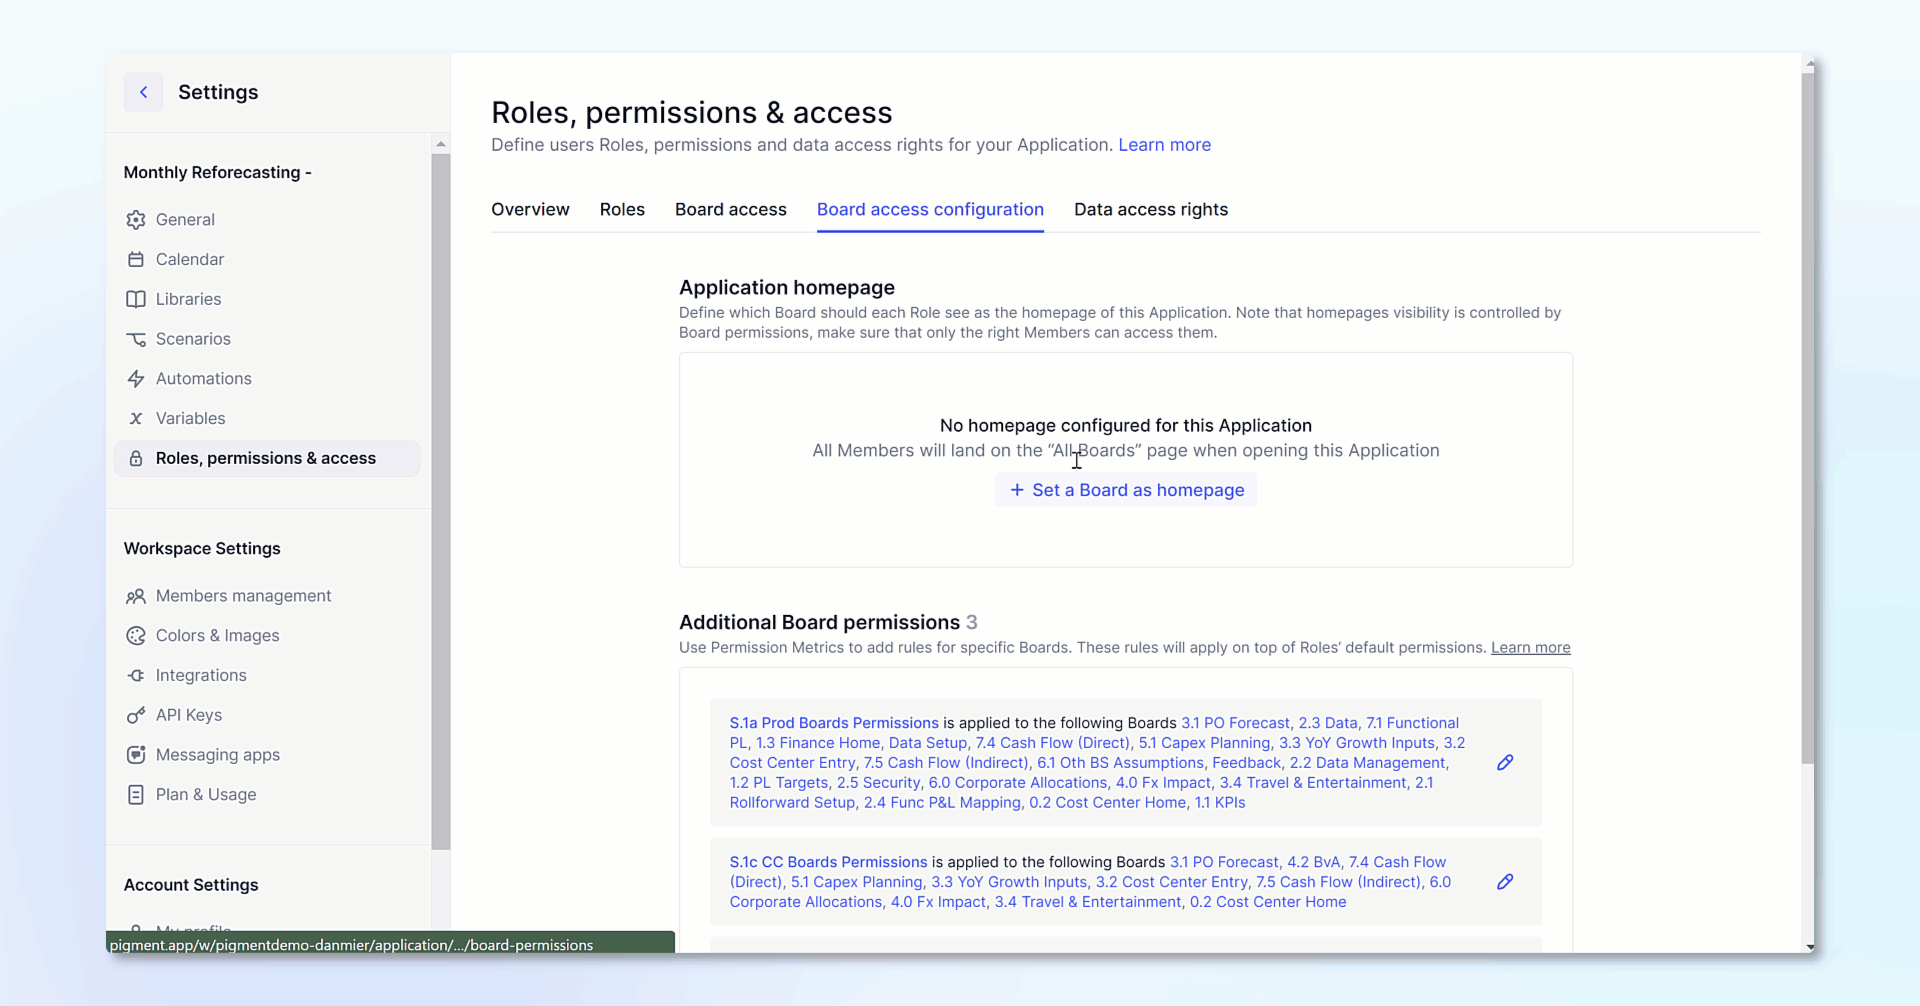The height and width of the screenshot is (1006, 1920).
Task: Edit S.1c CC Boards Permissions with pencil icon
Action: [1505, 882]
